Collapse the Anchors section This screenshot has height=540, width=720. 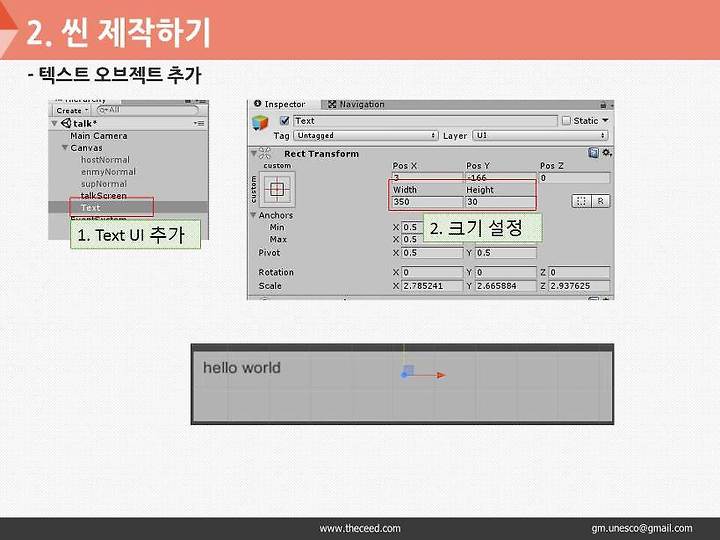click(253, 215)
